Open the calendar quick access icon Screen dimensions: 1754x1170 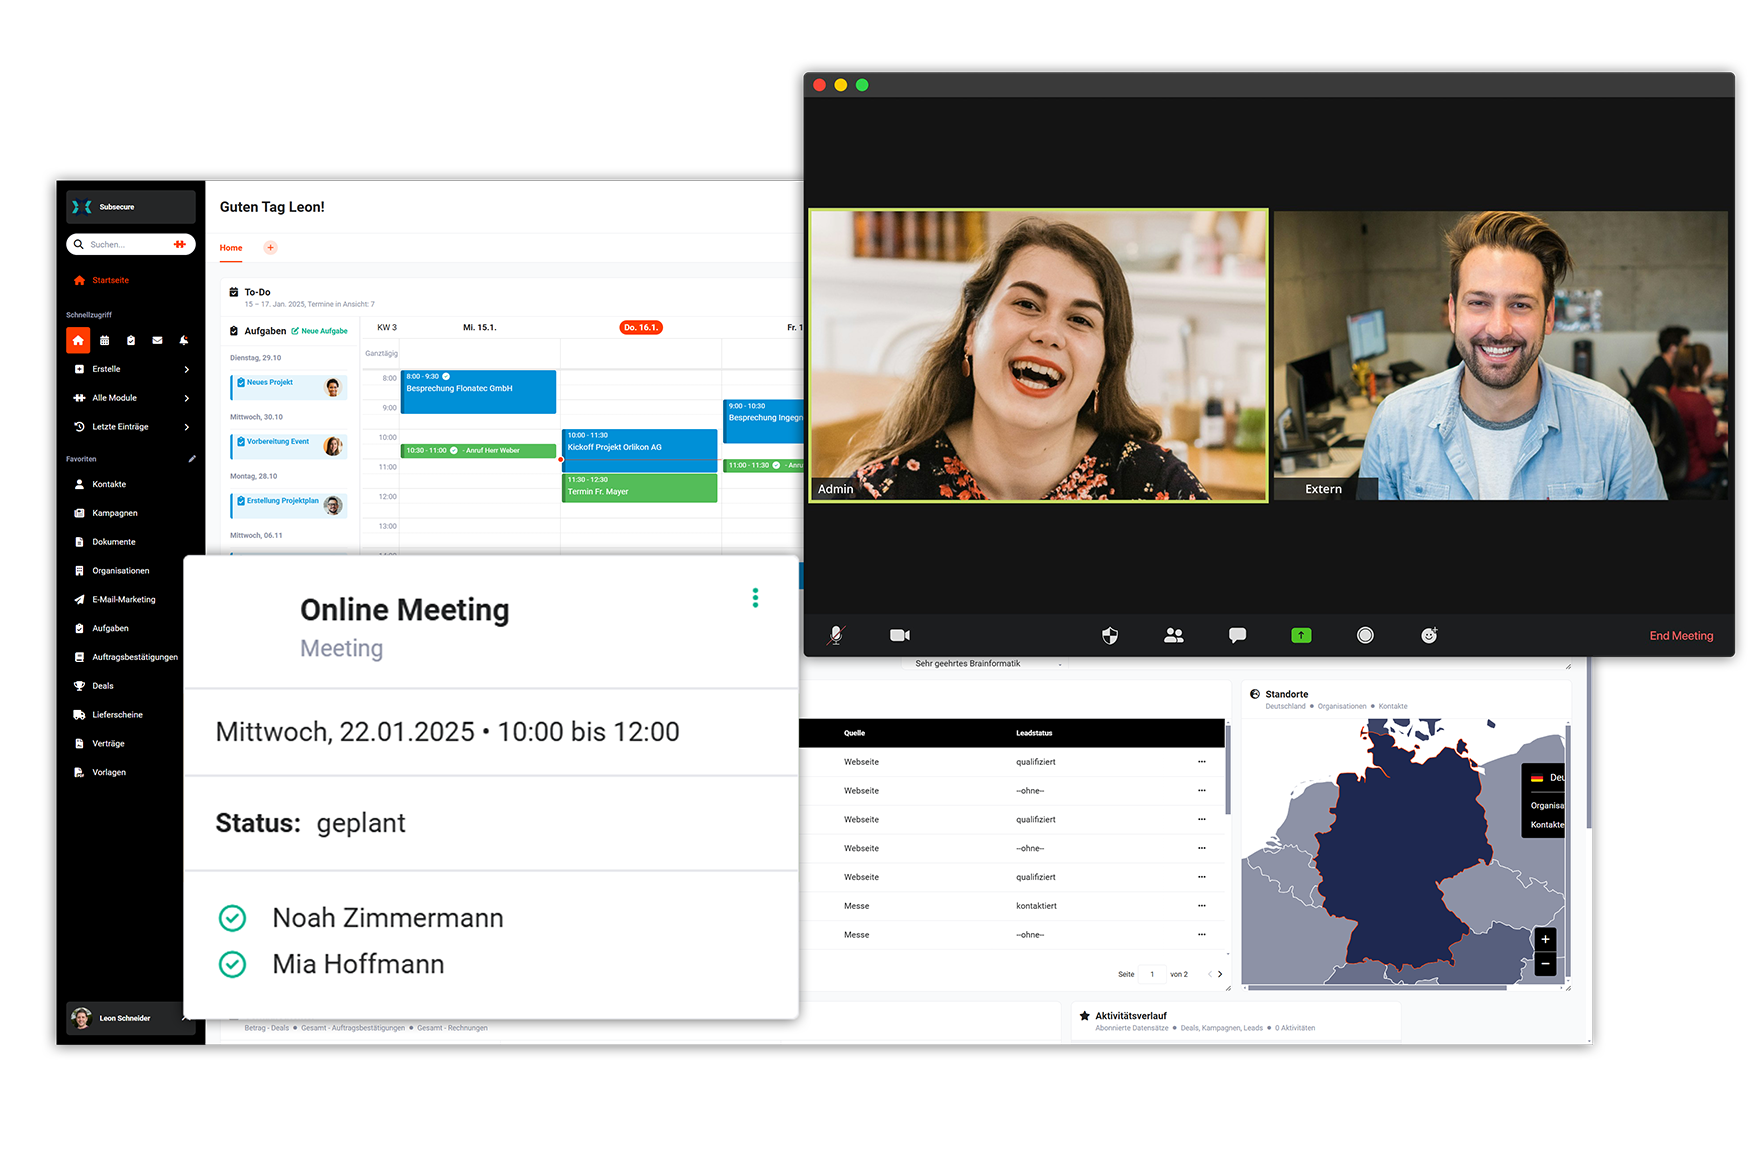(x=104, y=341)
